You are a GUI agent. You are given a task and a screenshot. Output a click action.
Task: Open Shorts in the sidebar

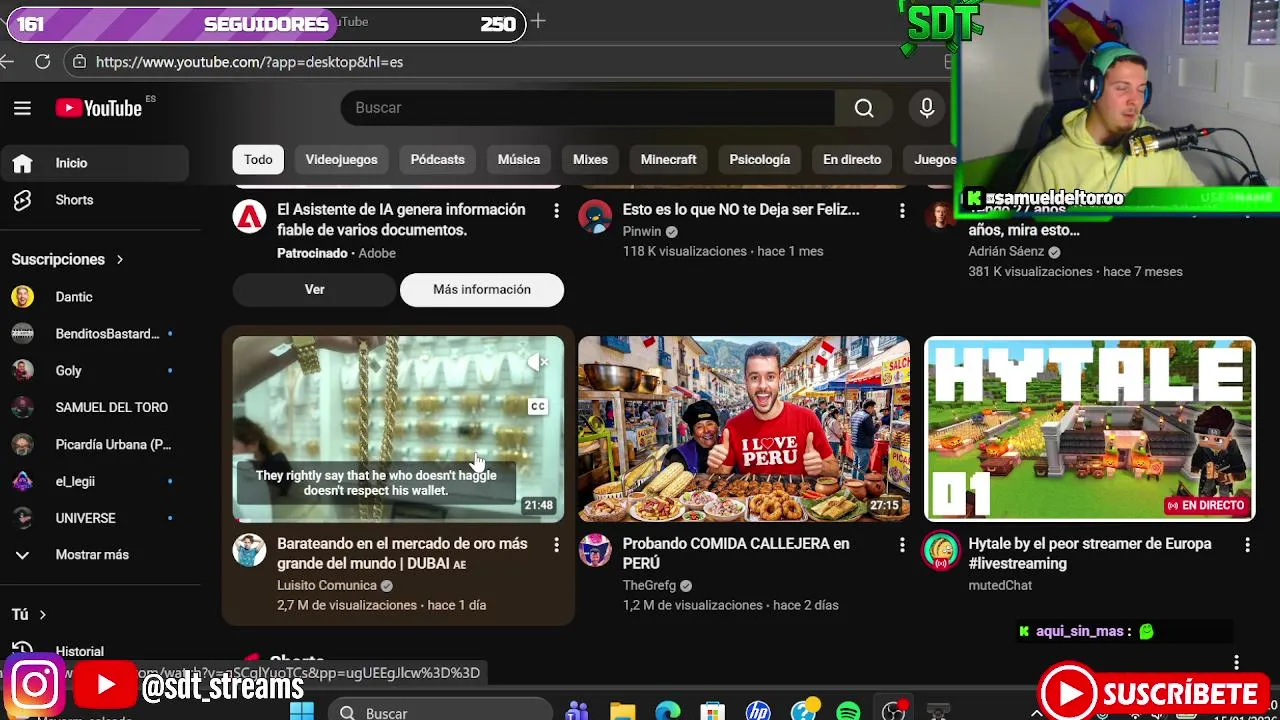95,200
